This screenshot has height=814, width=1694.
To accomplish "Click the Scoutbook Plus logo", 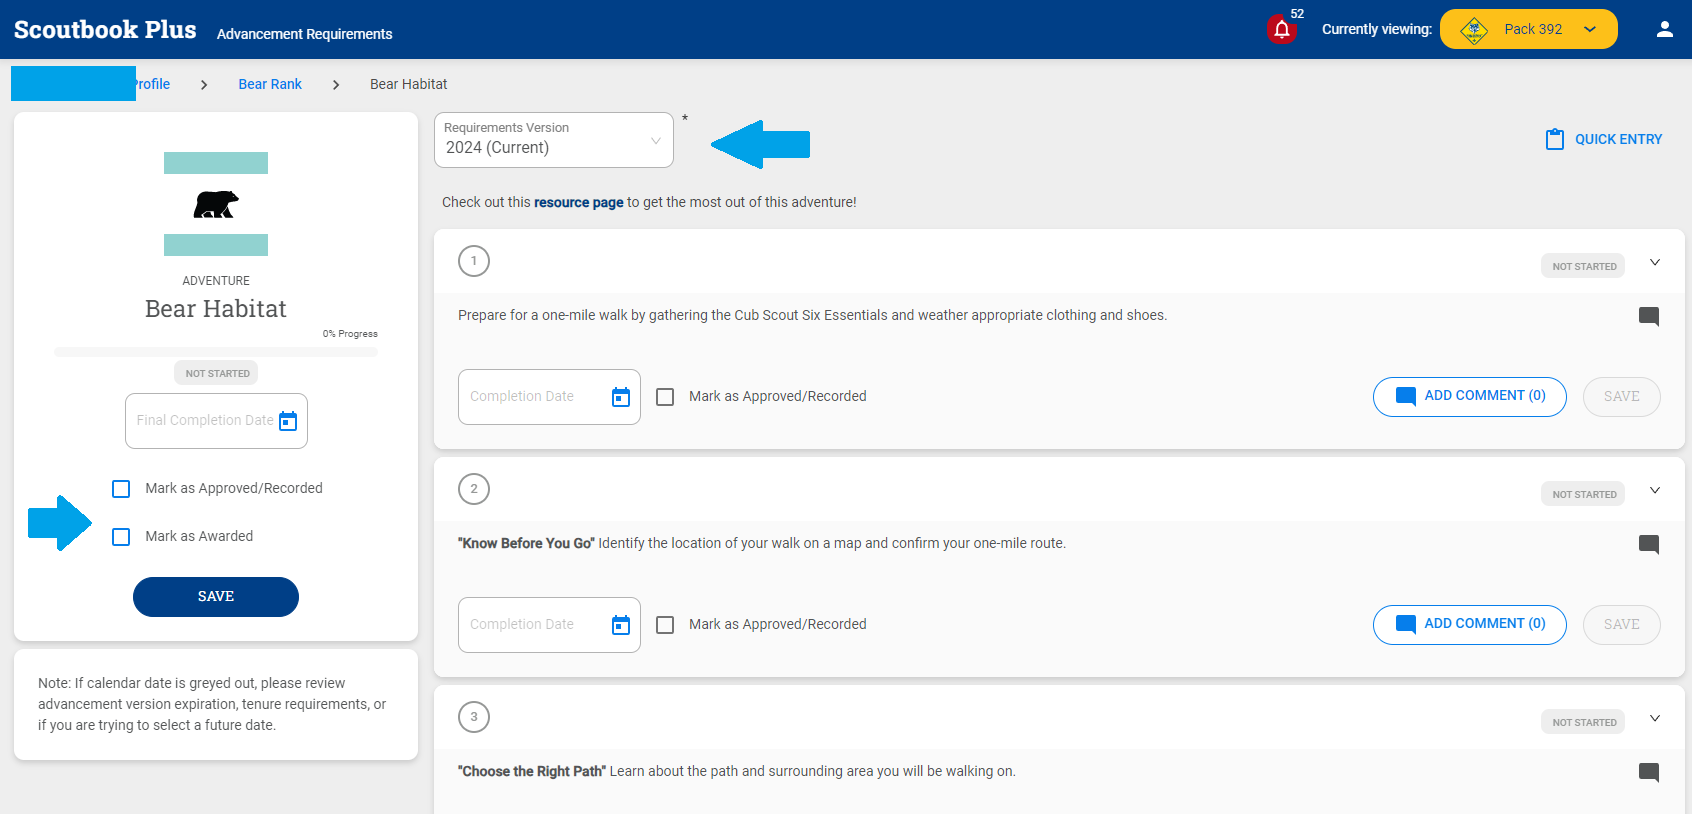I will [x=105, y=30].
